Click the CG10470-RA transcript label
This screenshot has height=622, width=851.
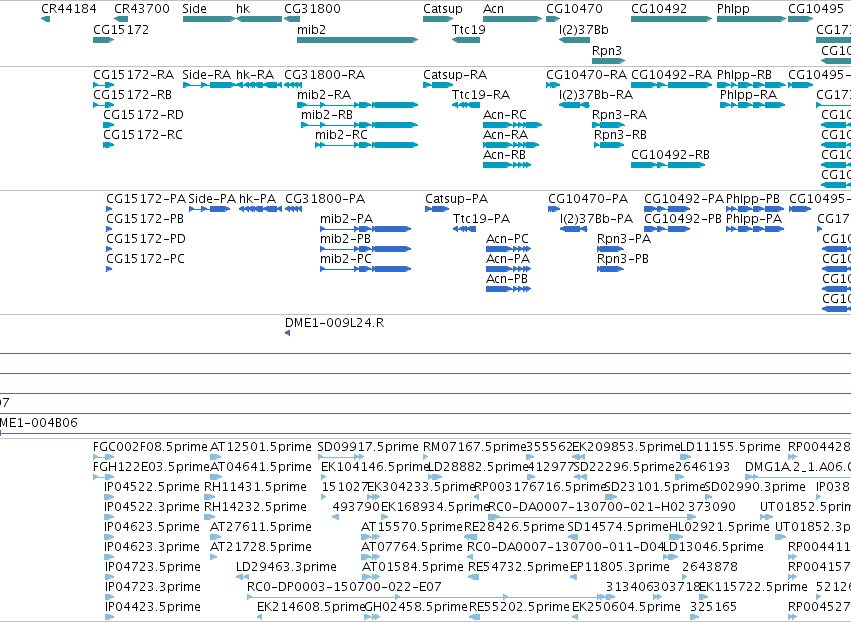coord(586,74)
